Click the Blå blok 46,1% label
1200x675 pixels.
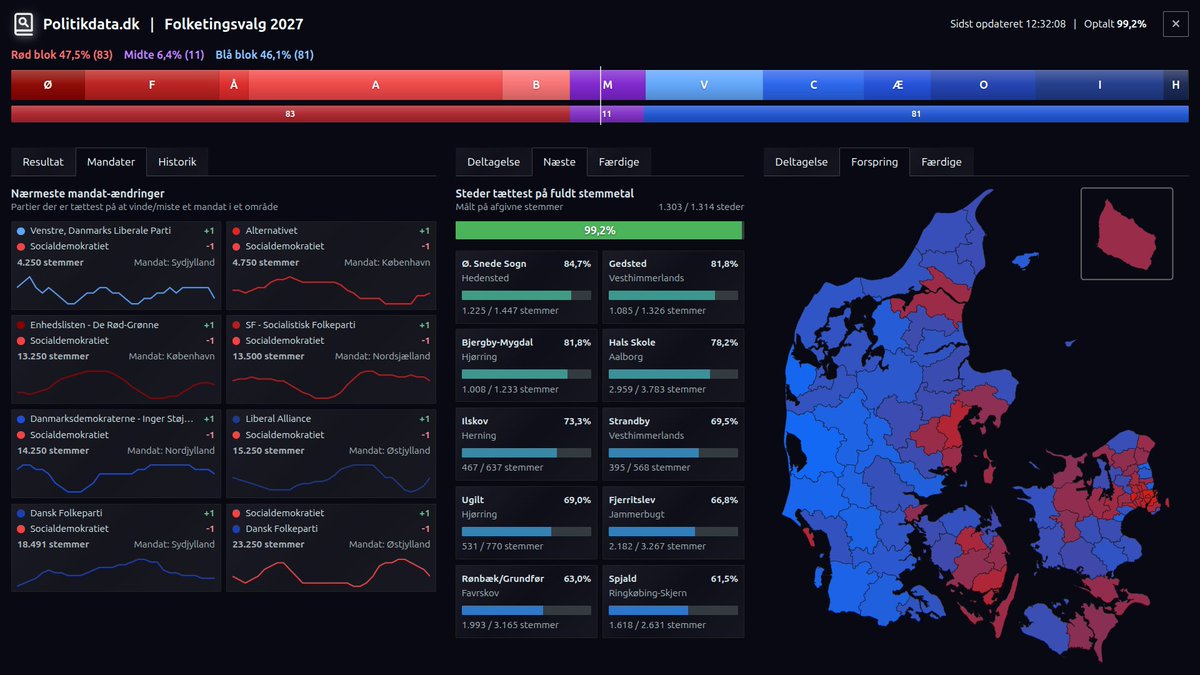pyautogui.click(x=264, y=55)
